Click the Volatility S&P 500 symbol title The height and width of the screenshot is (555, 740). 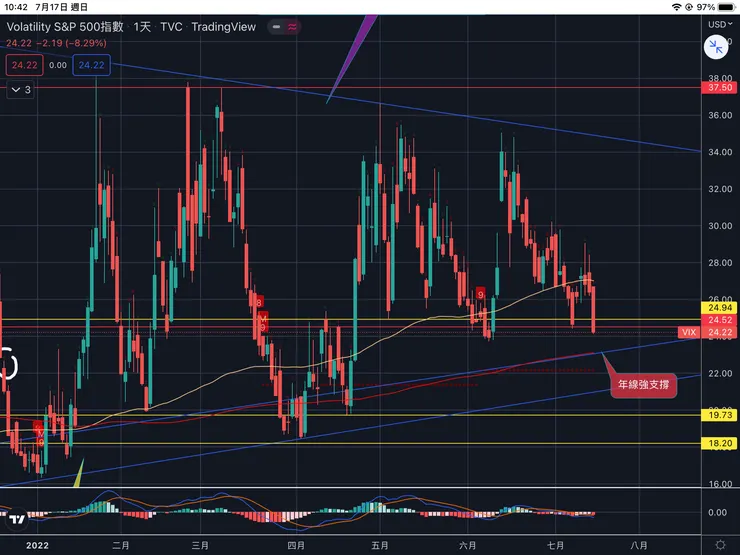(65, 27)
